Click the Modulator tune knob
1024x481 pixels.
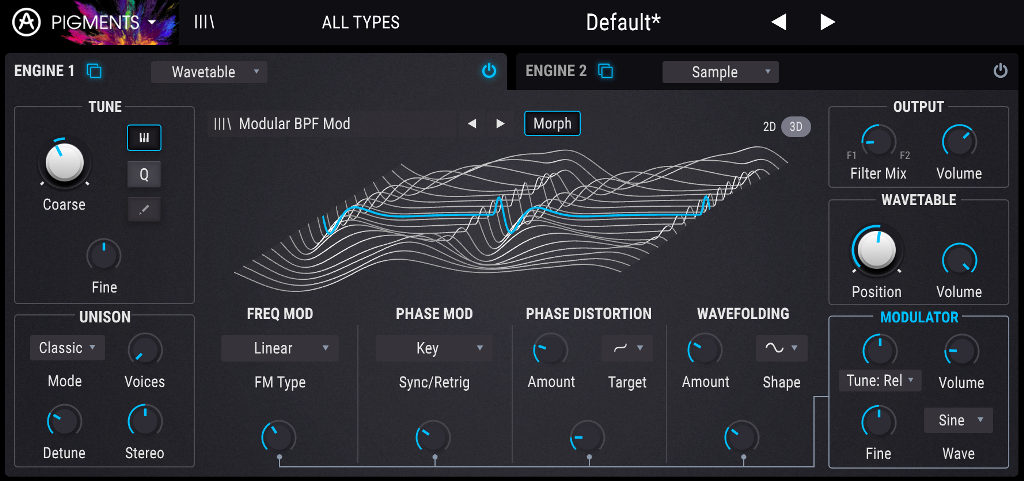[879, 350]
